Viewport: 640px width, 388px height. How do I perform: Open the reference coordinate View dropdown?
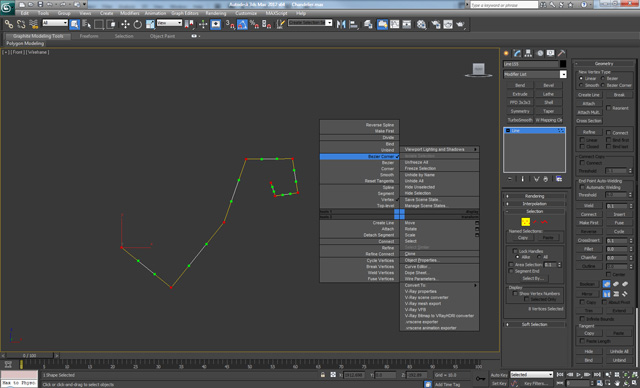169,23
